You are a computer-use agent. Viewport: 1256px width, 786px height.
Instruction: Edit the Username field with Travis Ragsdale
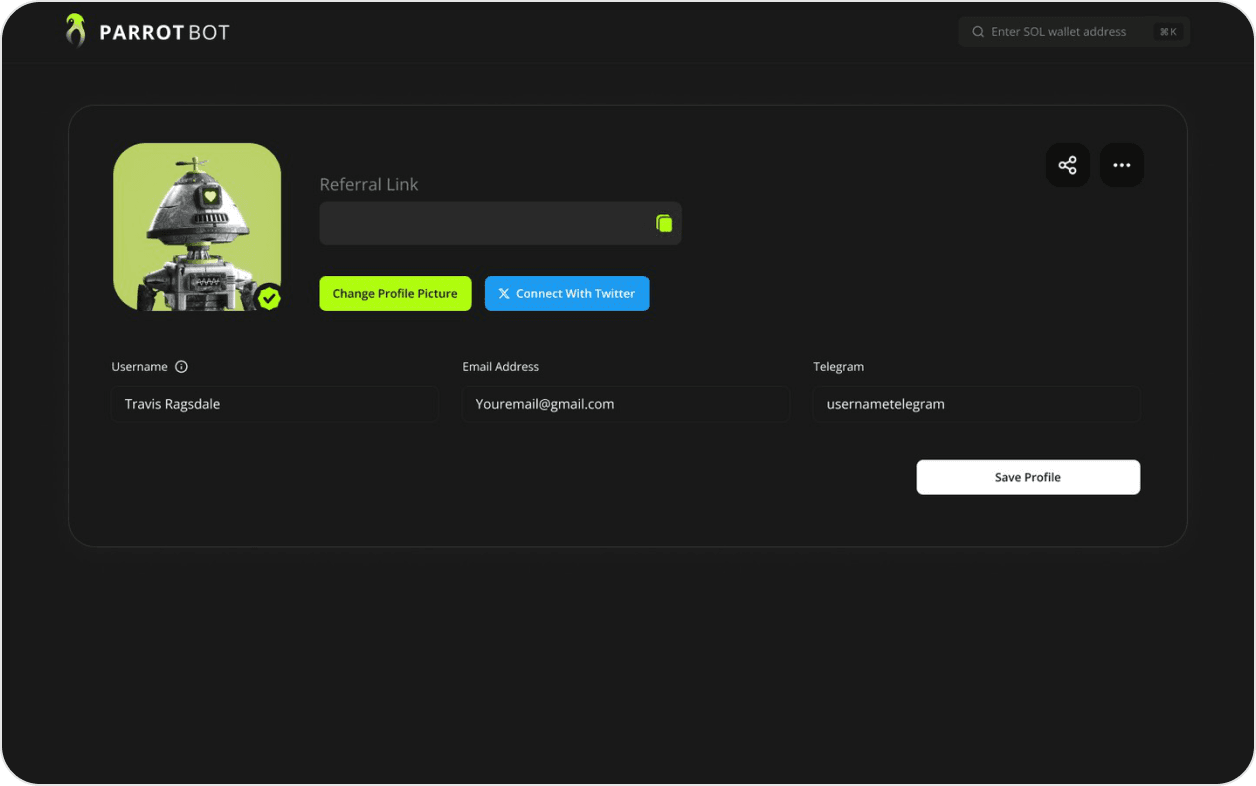[274, 404]
